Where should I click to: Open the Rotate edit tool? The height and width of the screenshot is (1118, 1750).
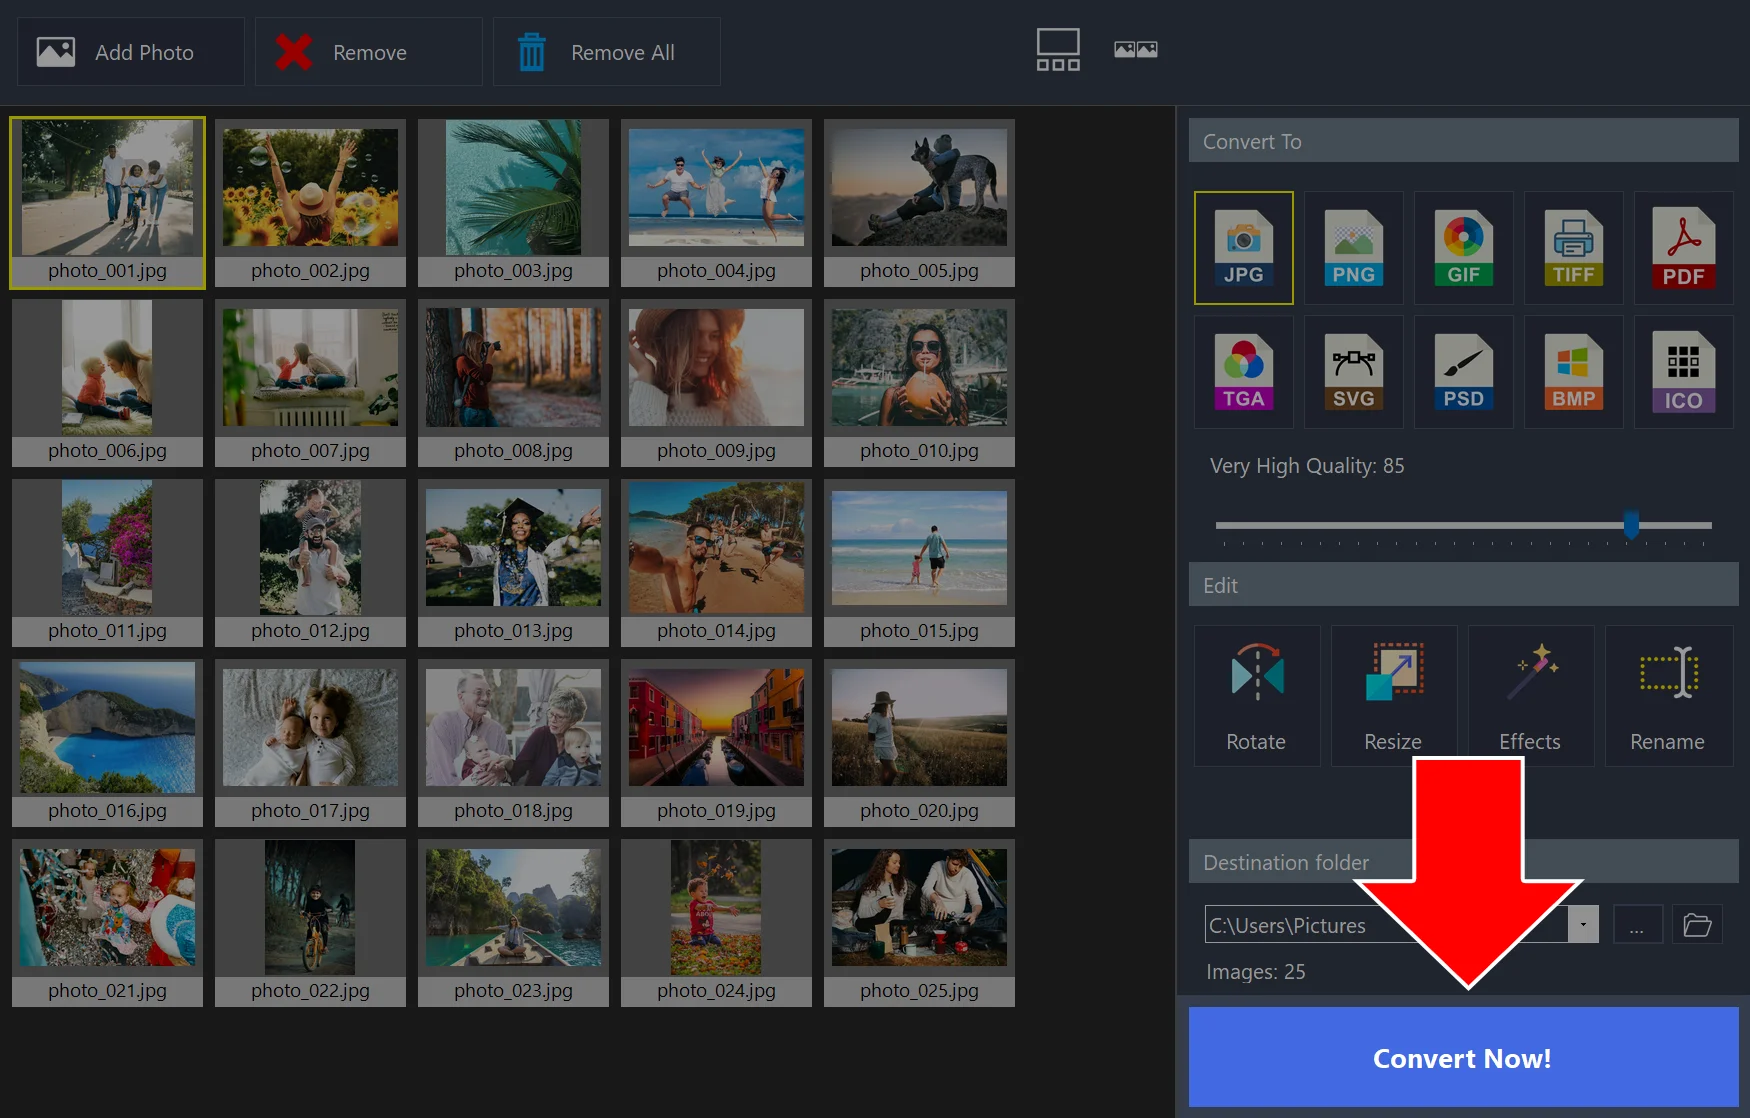pyautogui.click(x=1256, y=696)
